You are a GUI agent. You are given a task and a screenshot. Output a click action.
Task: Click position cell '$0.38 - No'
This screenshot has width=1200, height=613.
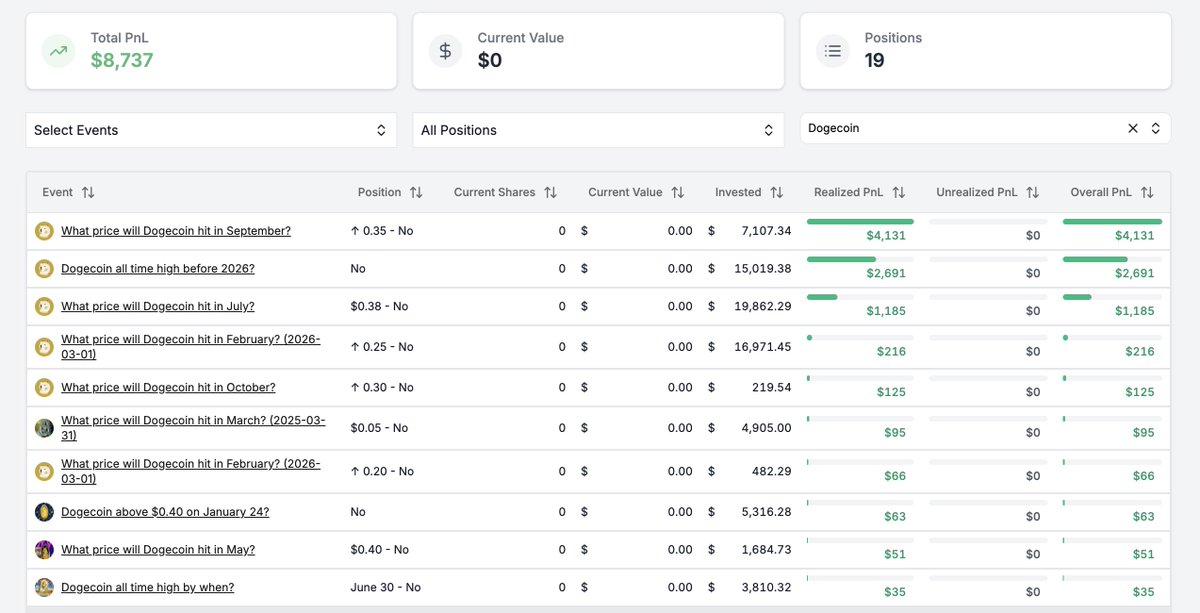(x=380, y=306)
